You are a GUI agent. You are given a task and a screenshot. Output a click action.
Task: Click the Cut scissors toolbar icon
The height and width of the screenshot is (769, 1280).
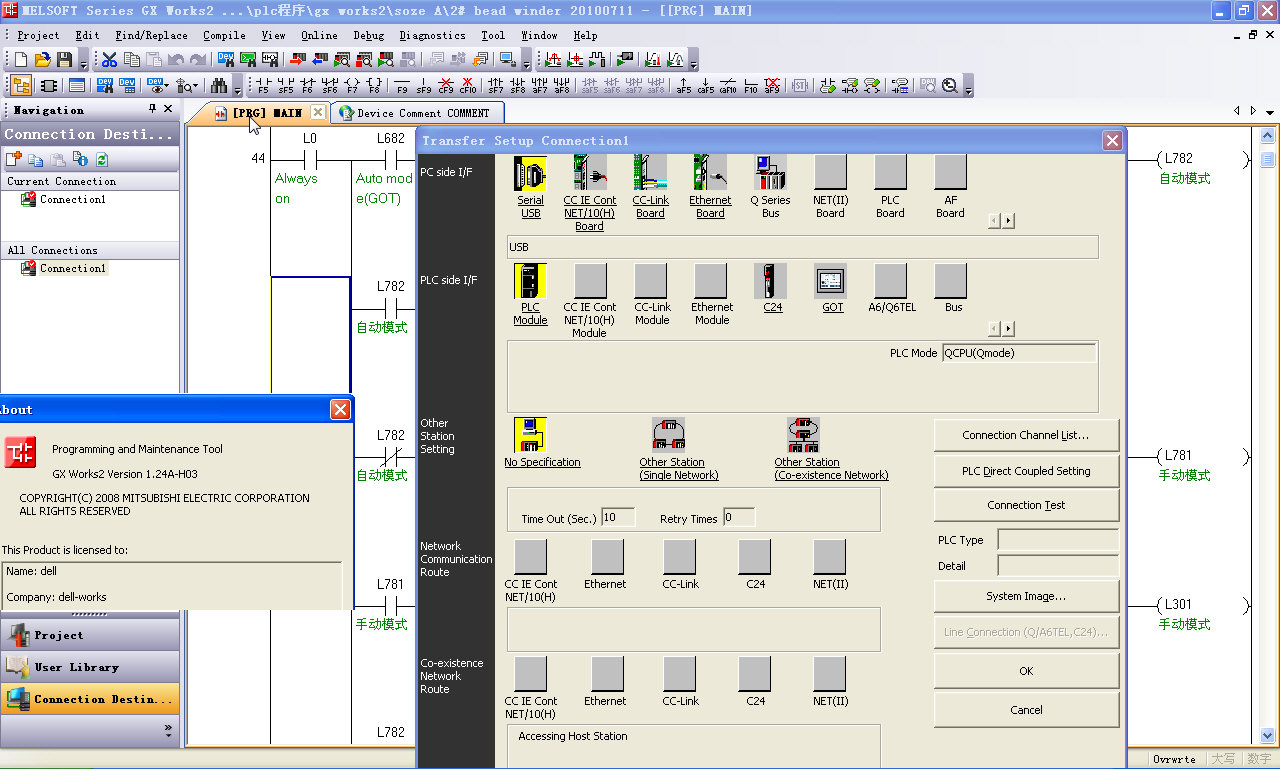pyautogui.click(x=109, y=60)
